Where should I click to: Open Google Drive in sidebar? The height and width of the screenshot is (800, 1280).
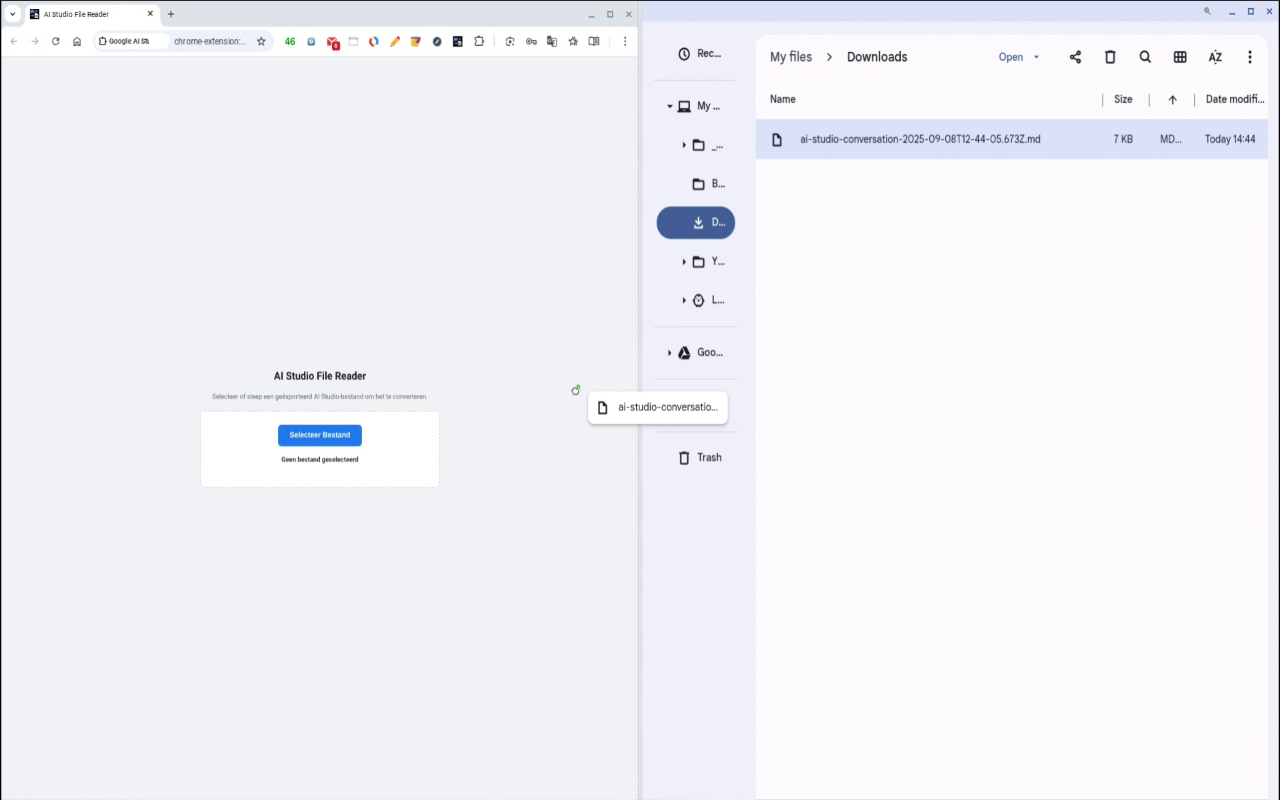click(700, 353)
